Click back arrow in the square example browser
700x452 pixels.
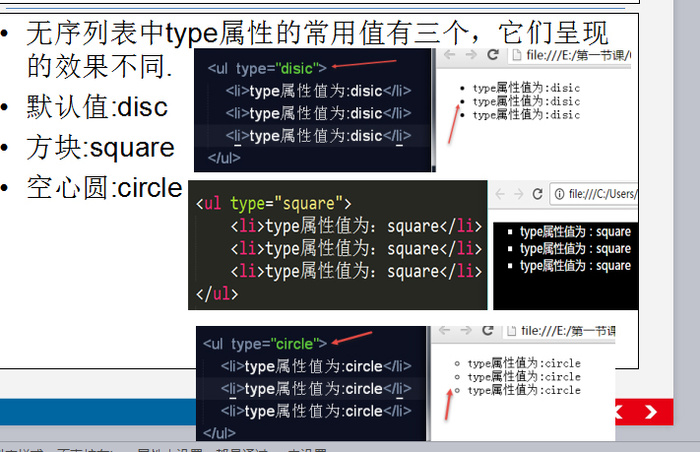point(499,194)
